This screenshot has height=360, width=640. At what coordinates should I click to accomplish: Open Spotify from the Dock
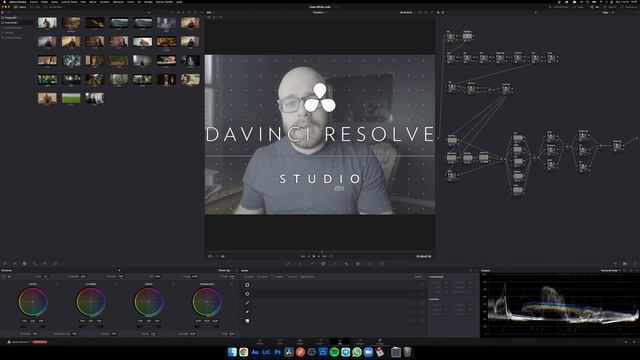(x=334, y=352)
